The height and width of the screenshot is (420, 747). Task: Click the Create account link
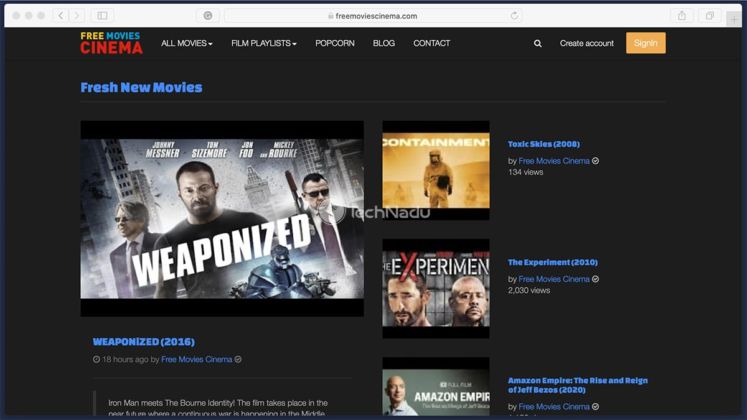(586, 43)
